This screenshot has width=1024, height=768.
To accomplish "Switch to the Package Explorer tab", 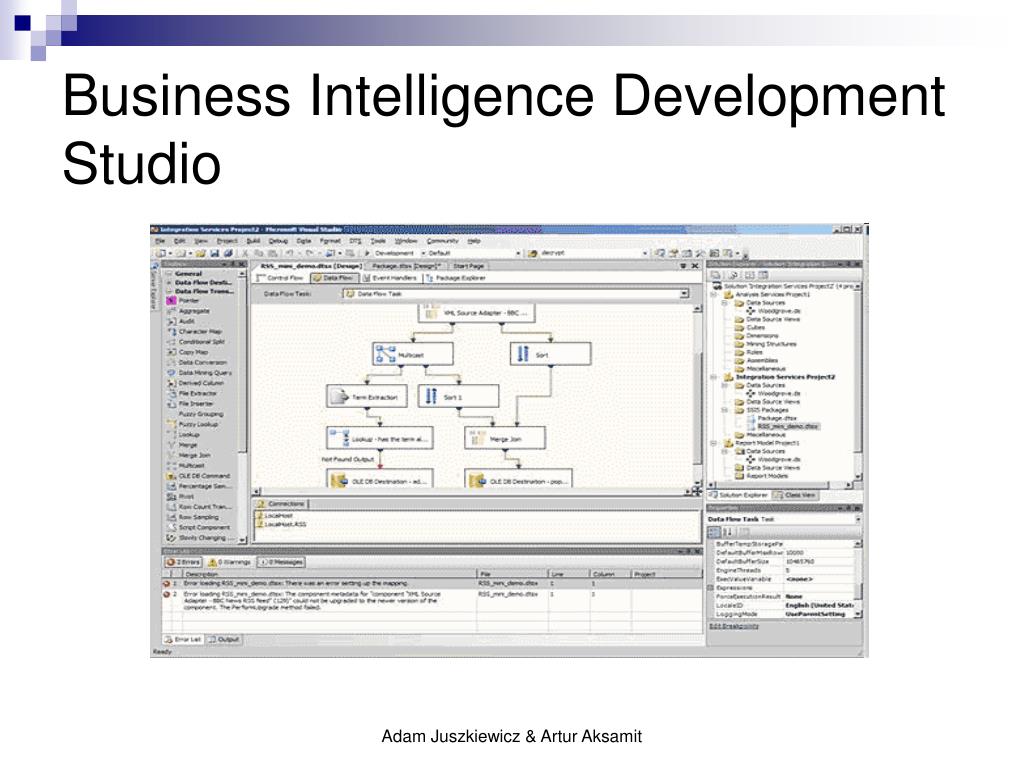I will point(456,278).
